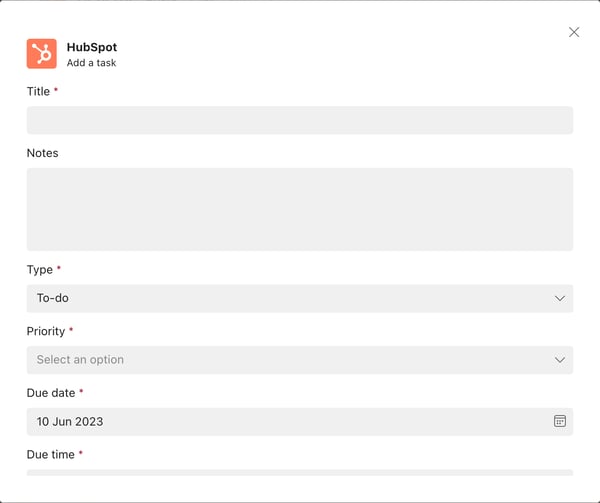600x503 pixels.
Task: Click the chevron arrow in the Type field
Action: pyautogui.click(x=560, y=298)
